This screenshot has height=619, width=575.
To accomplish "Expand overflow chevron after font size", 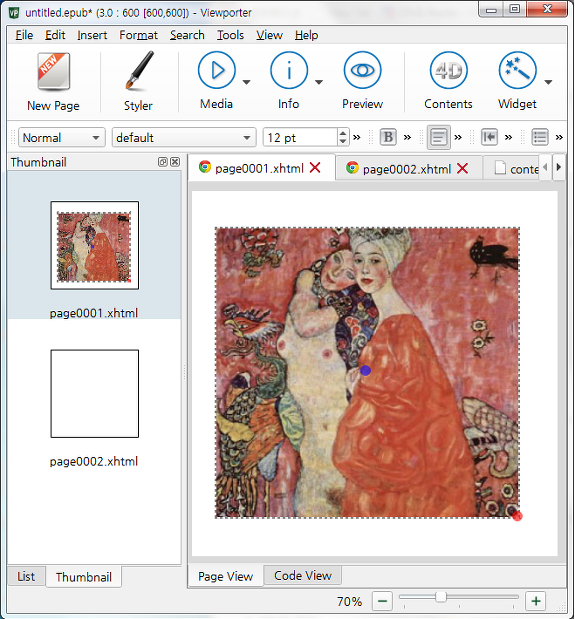I will coord(357,137).
